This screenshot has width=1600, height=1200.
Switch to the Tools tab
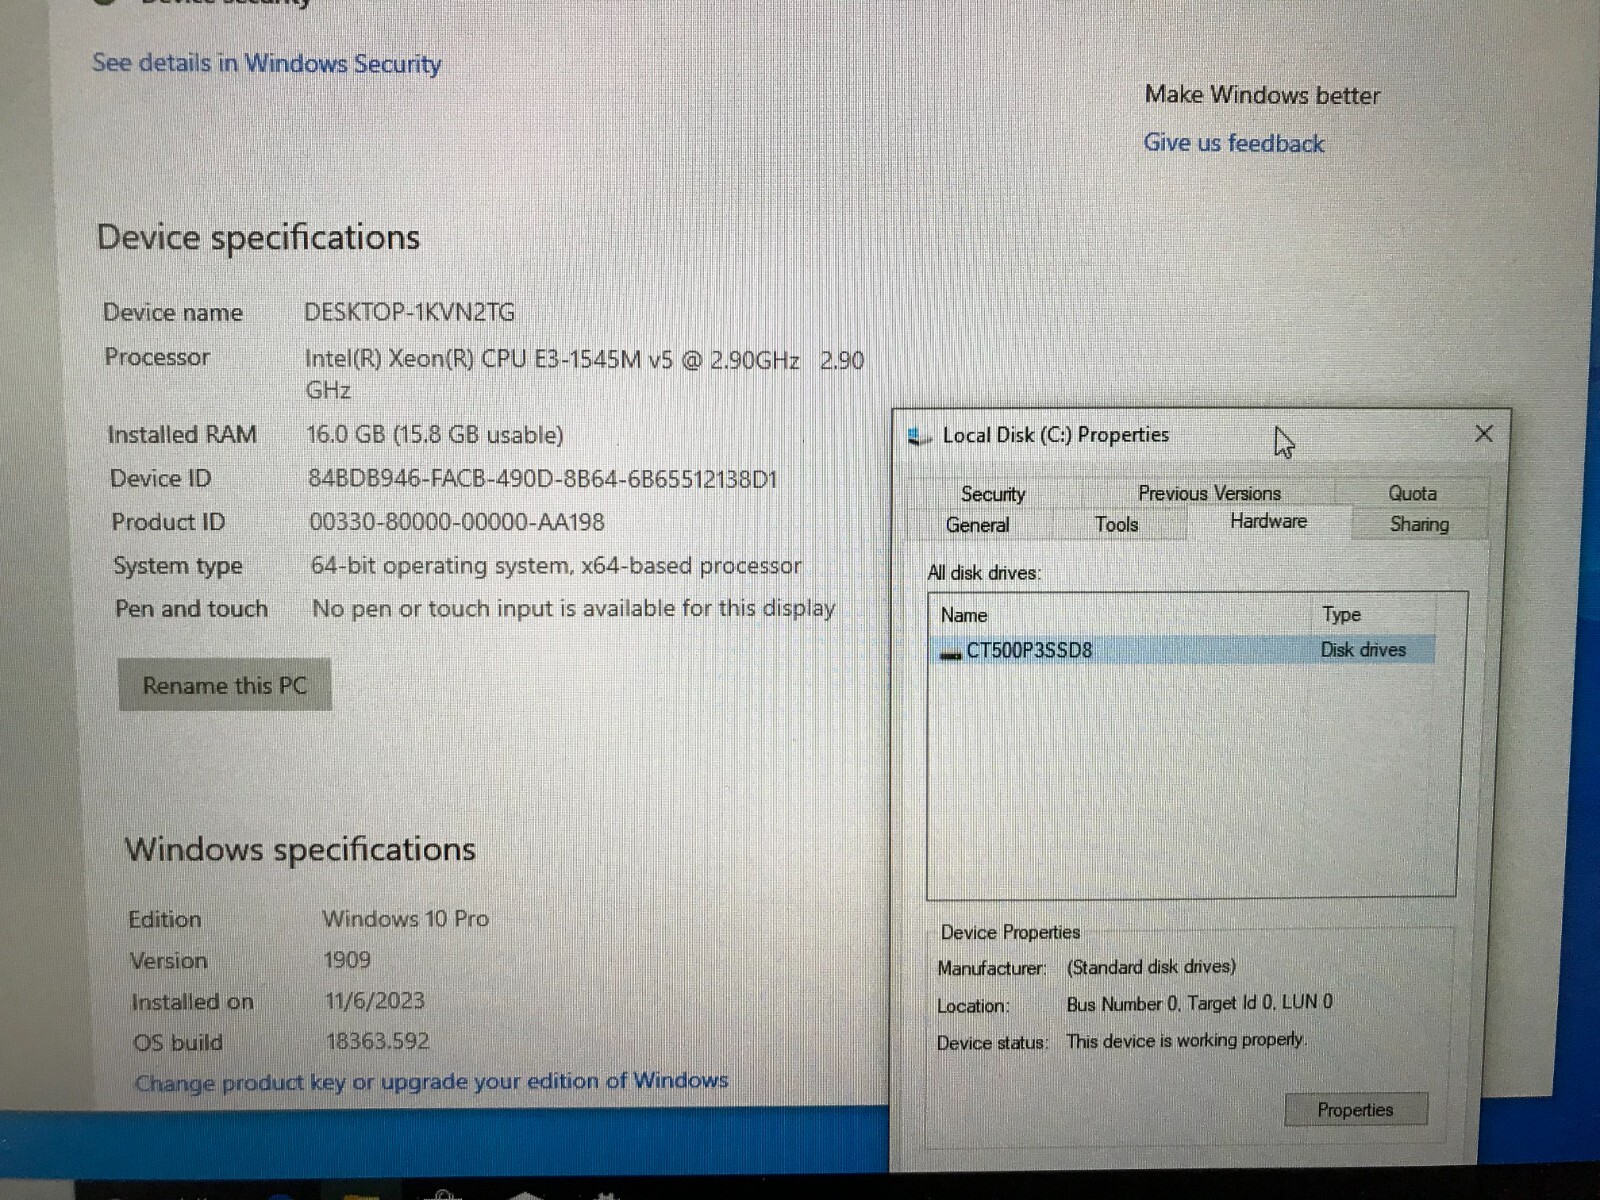pyautogui.click(x=1116, y=524)
